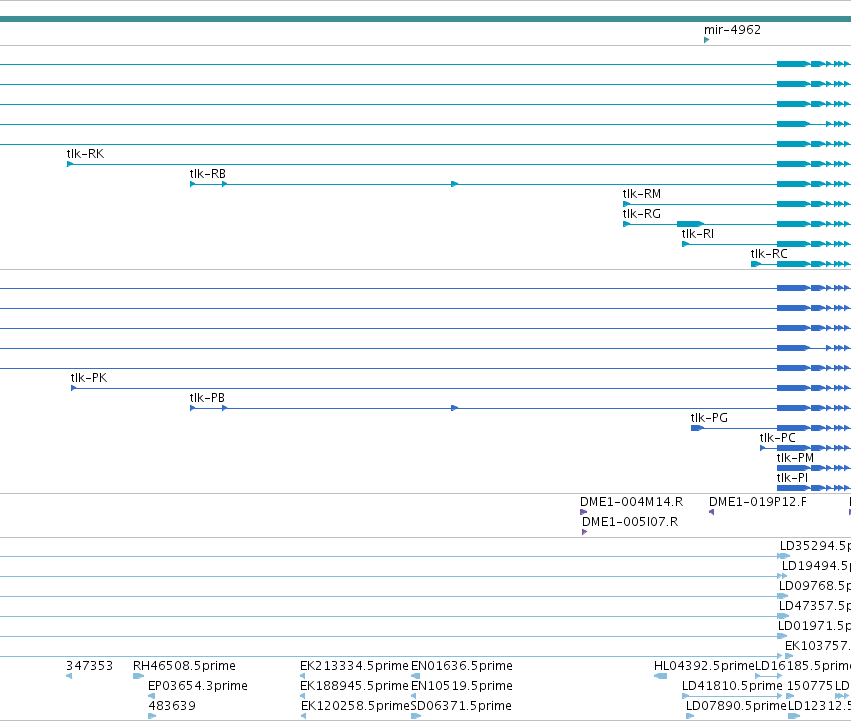Viewport: 851px width, 721px height.
Task: Select the tlk-PG protein label
Action: click(x=709, y=418)
